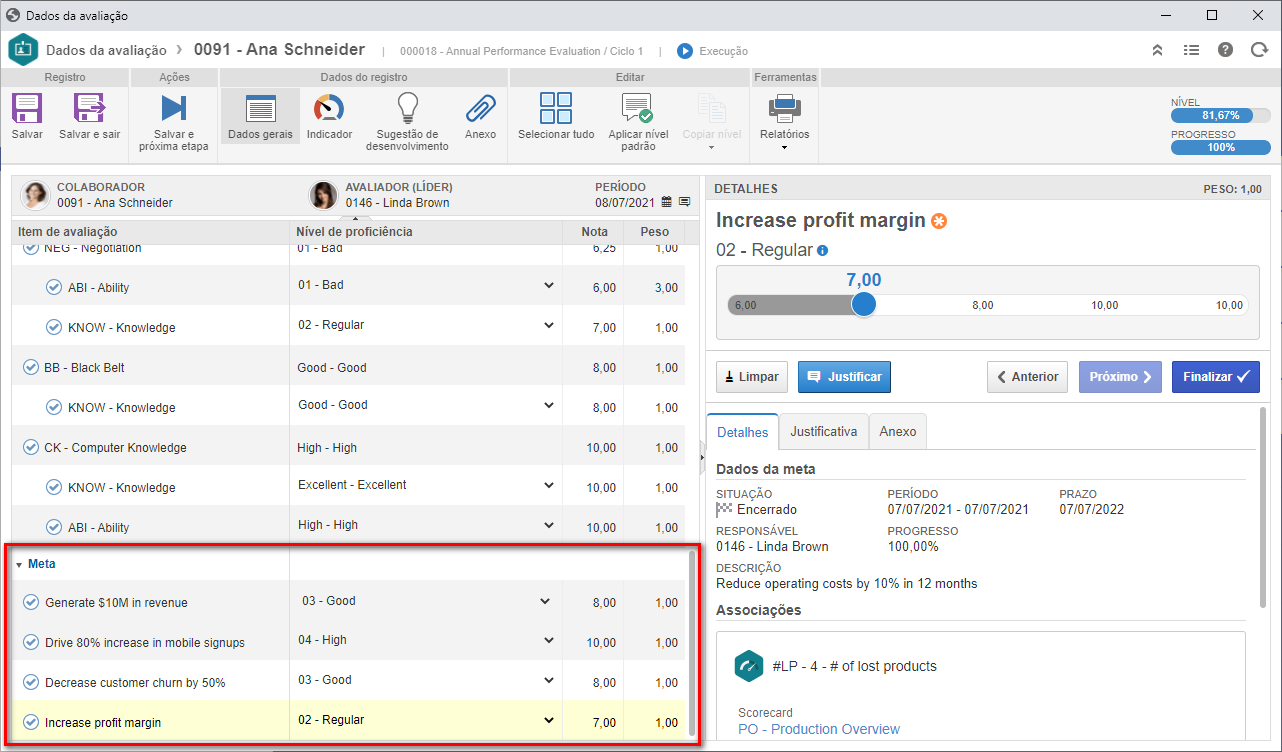Click the Execução play status icon
The width and height of the screenshot is (1282, 752).
(685, 51)
